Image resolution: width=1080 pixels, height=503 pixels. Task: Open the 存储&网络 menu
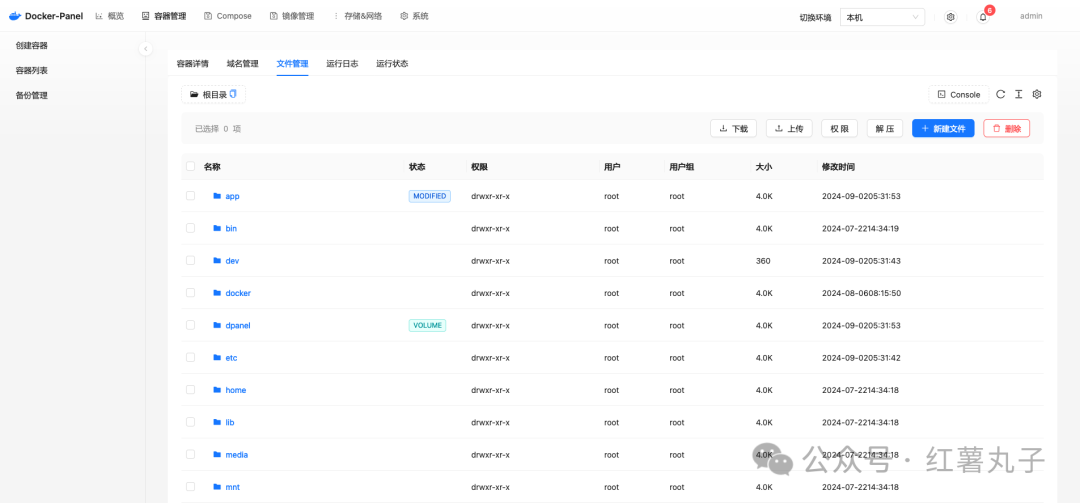coord(357,16)
